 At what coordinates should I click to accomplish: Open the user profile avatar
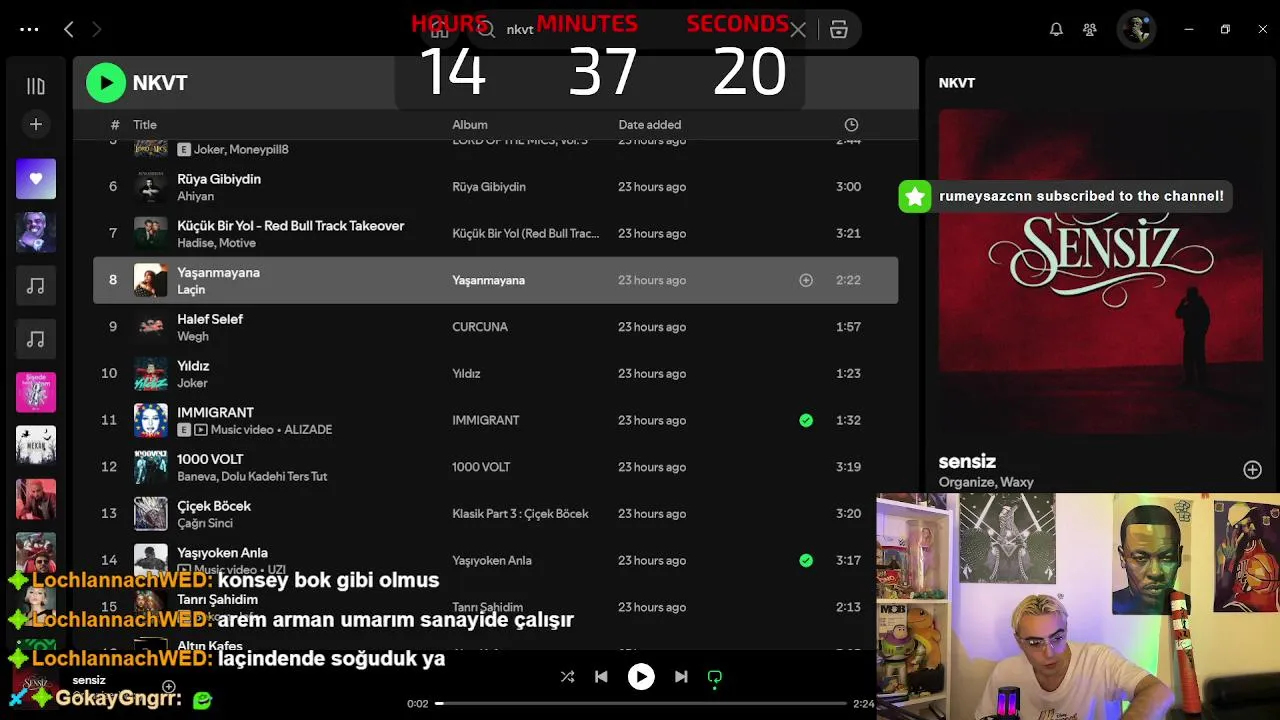[x=1136, y=29]
